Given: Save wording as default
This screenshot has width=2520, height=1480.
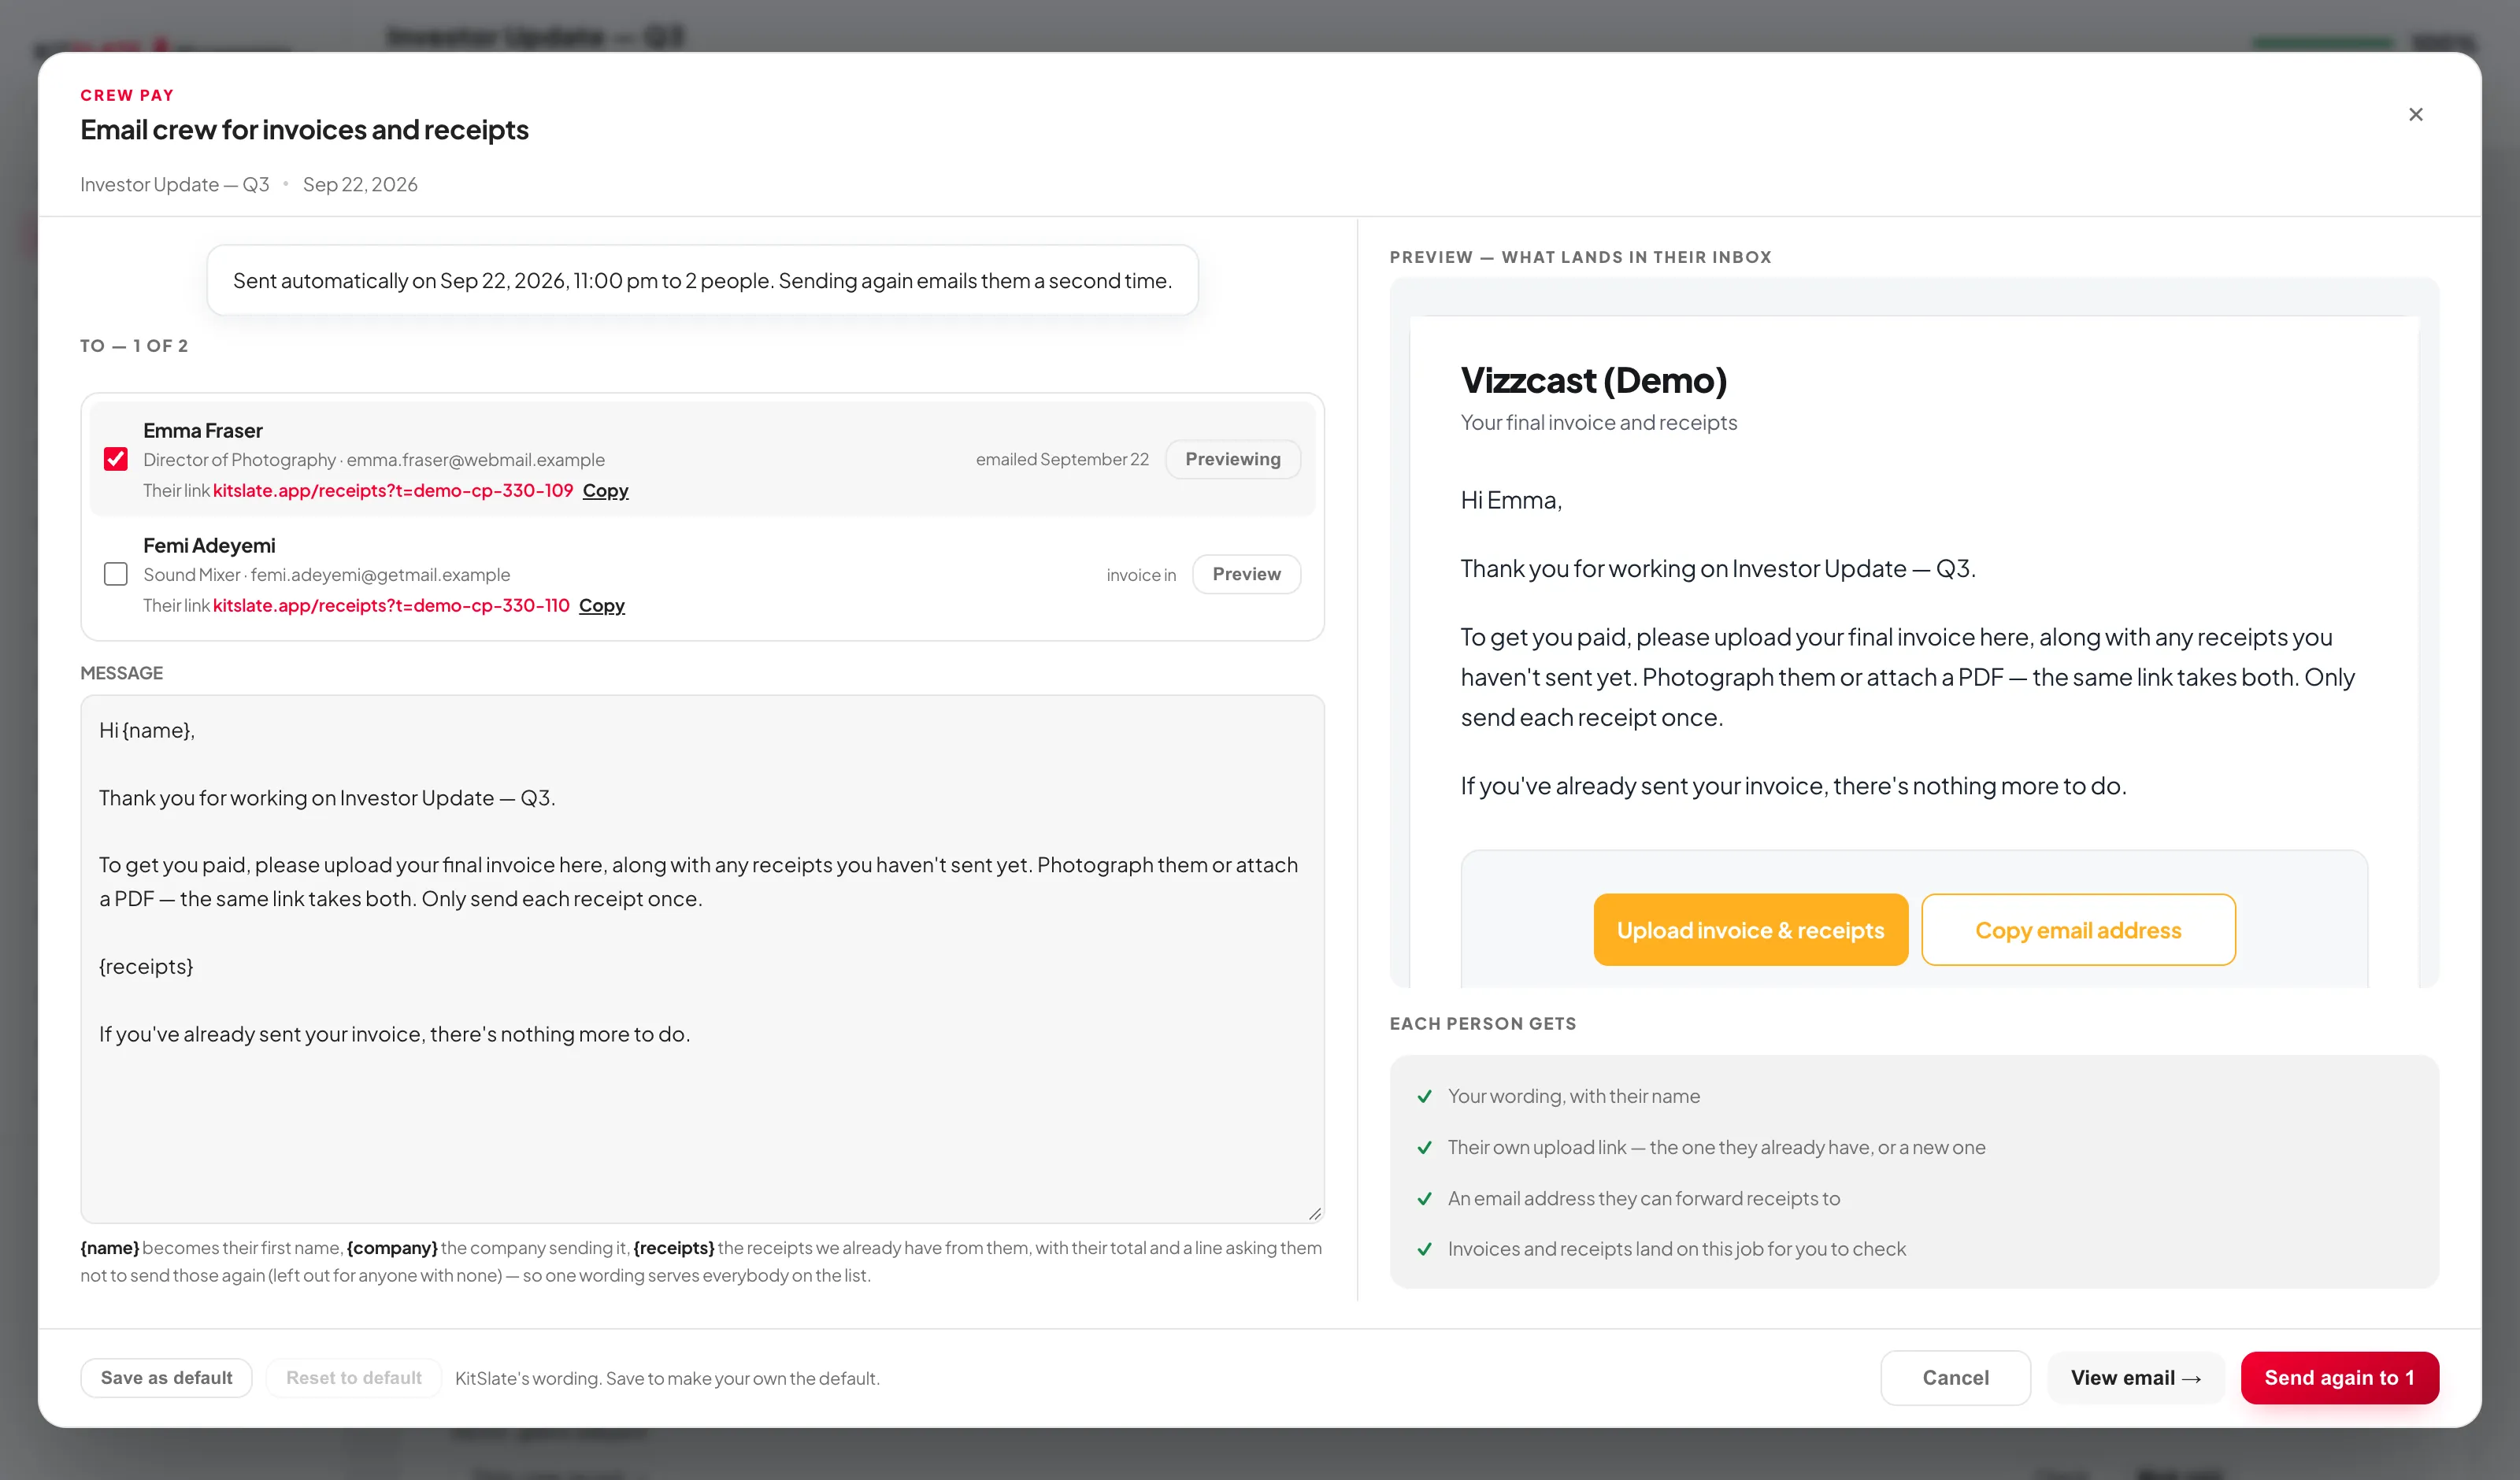Looking at the screenshot, I should [166, 1377].
